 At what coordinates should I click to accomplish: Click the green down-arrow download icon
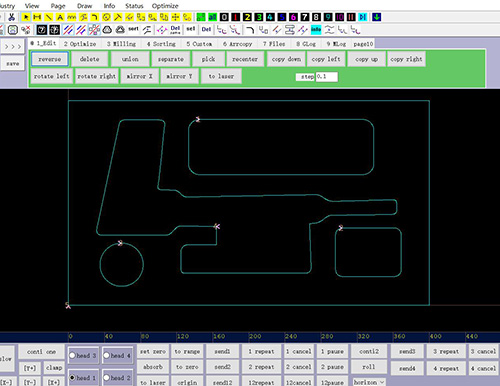pyautogui.click(x=377, y=17)
